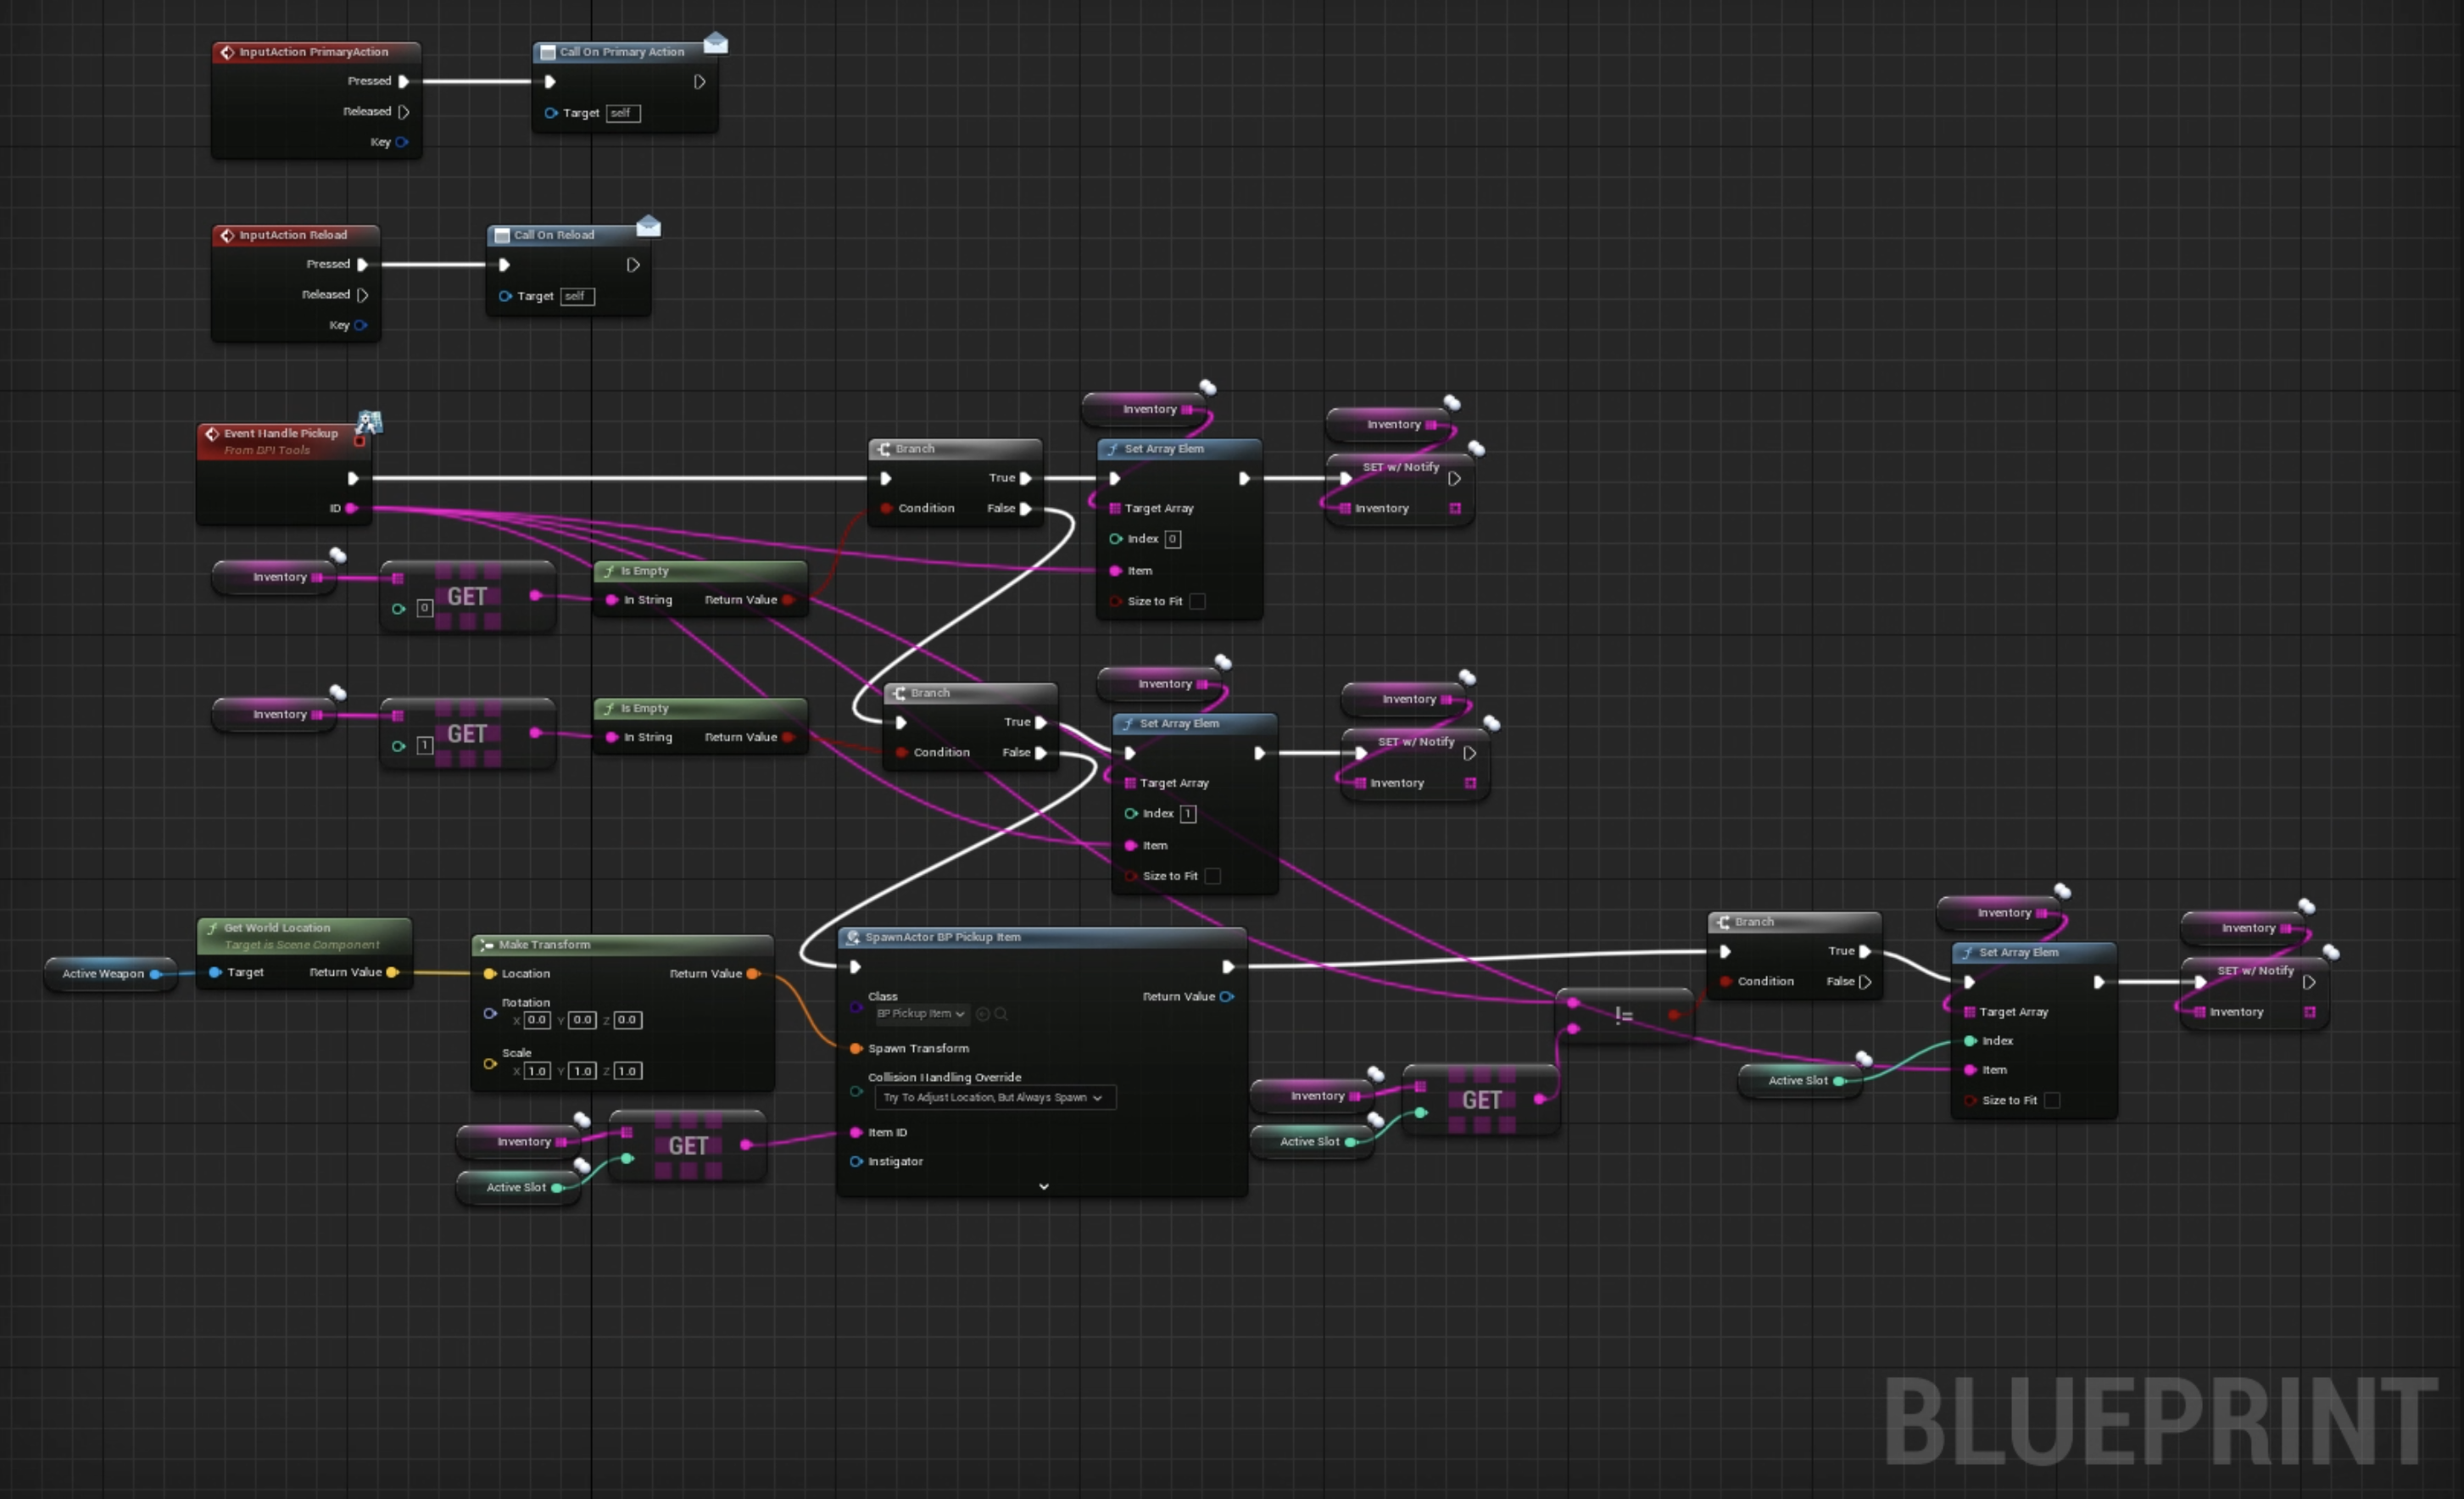The width and height of the screenshot is (2464, 1499).
Task: Click the interface icon on Event Handle Pickup node
Action: [x=369, y=422]
